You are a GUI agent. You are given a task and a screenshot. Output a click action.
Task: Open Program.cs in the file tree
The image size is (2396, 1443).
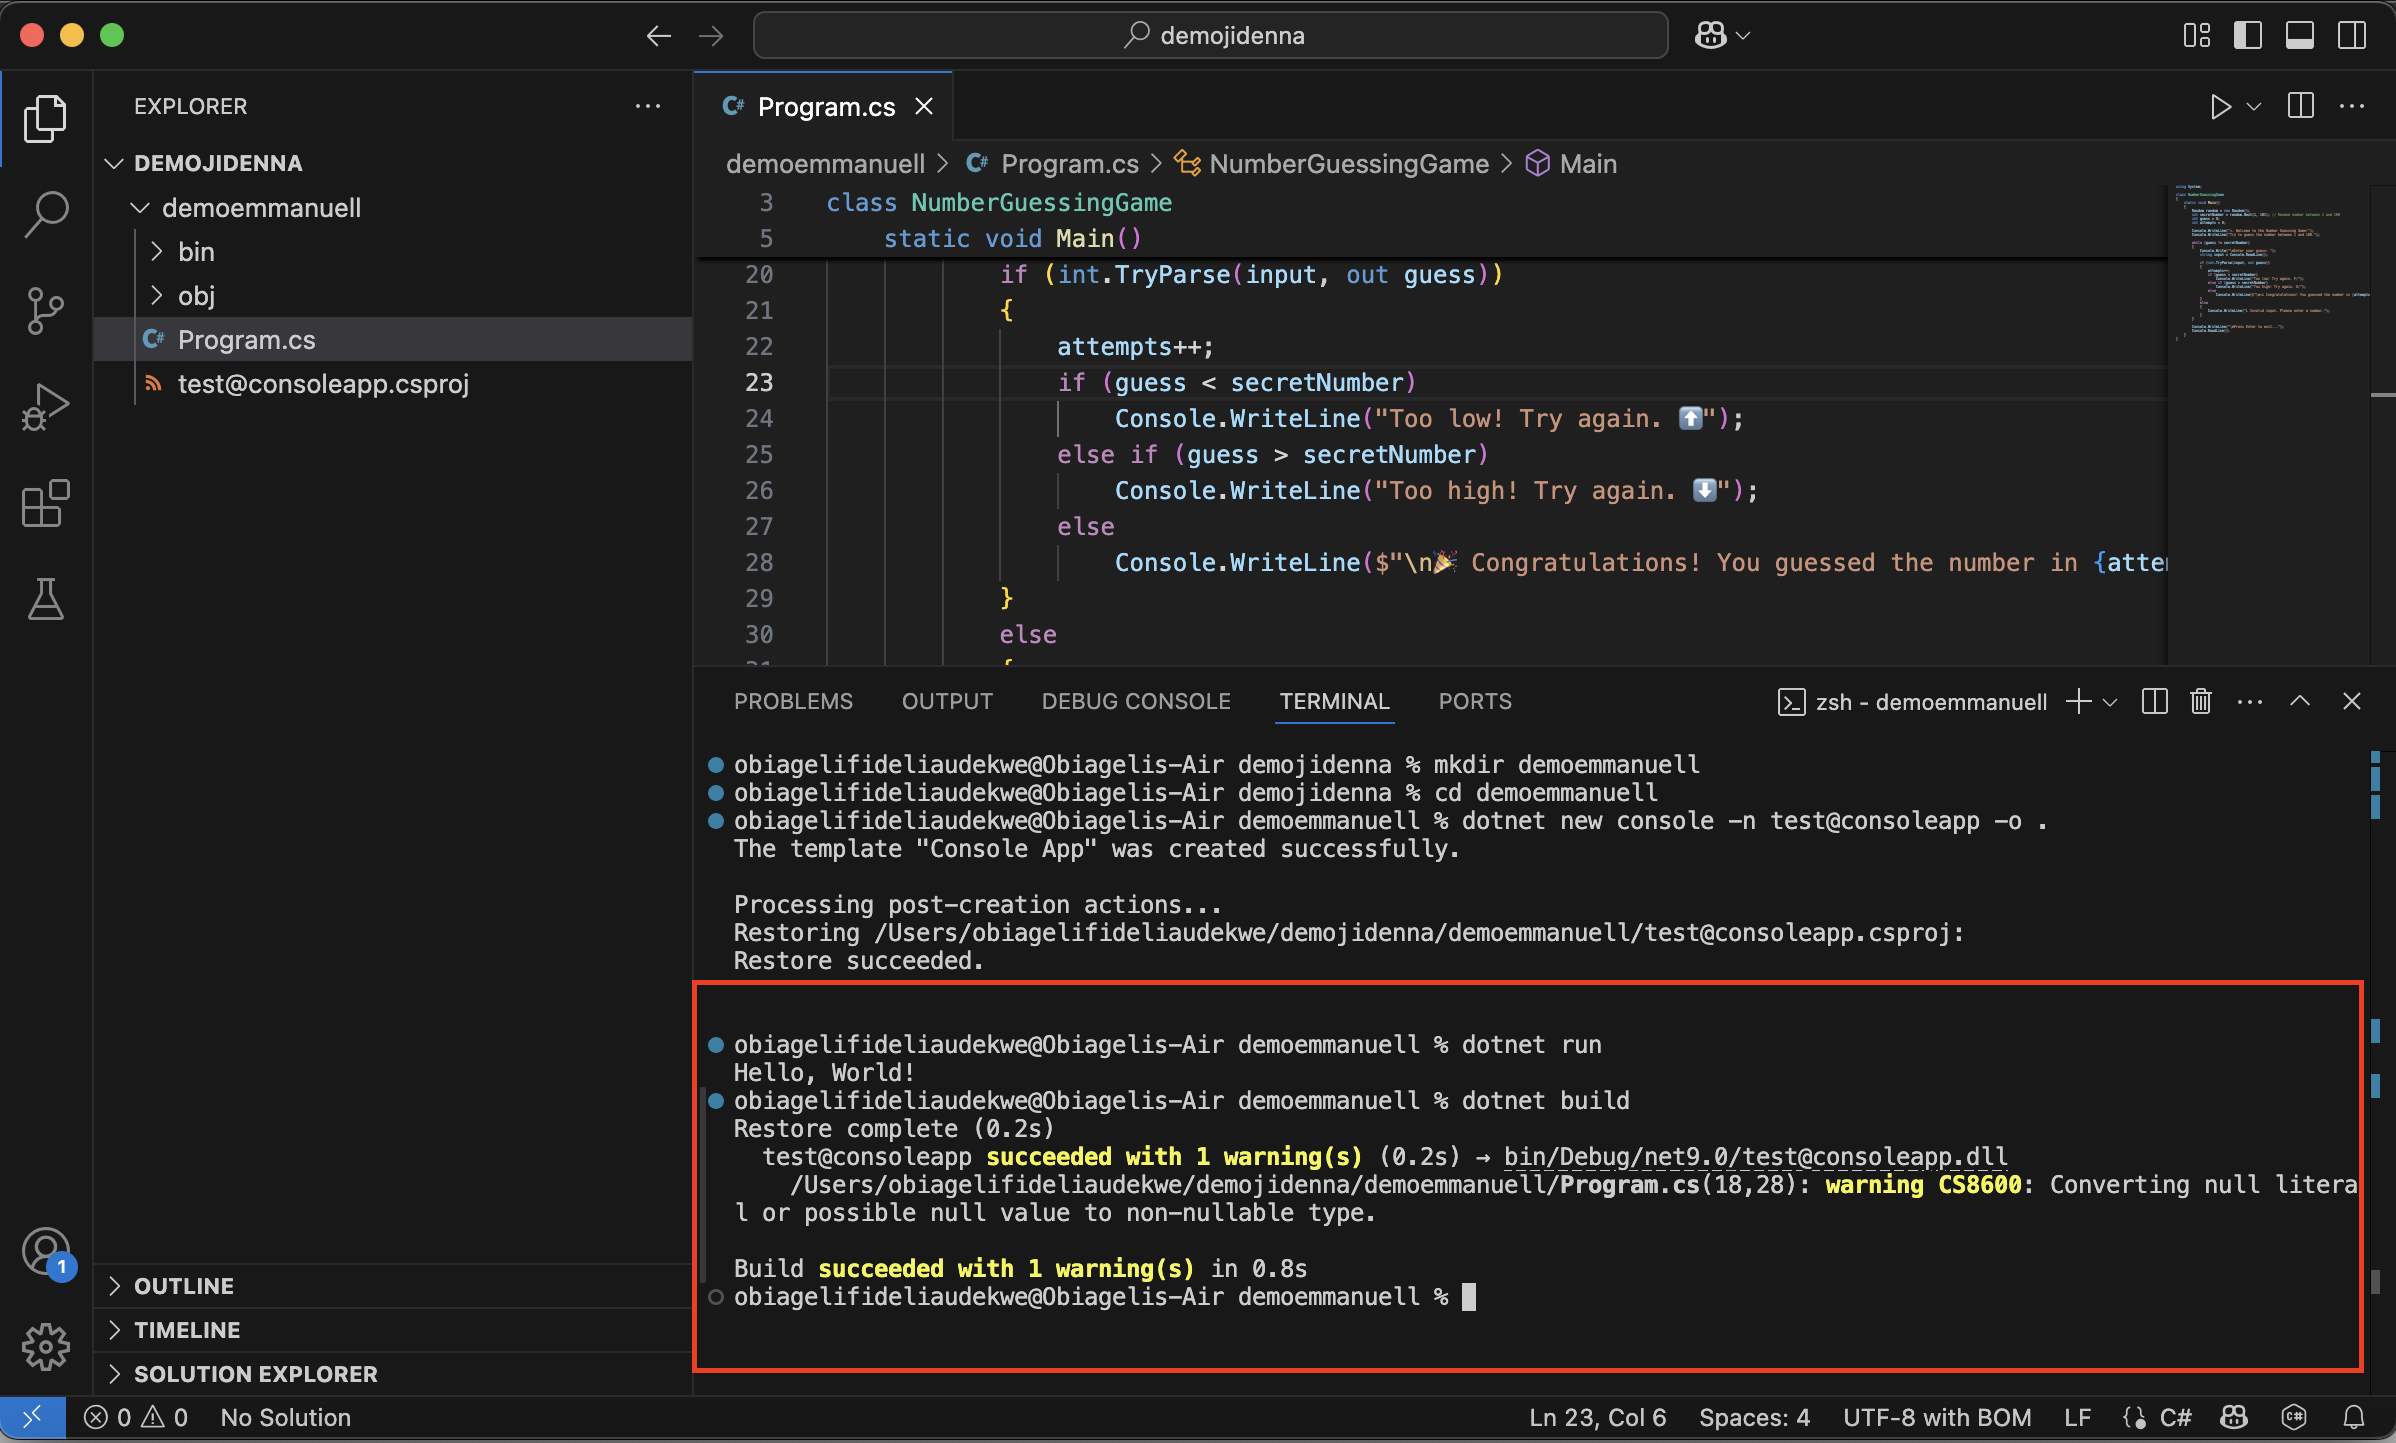pos(393,340)
